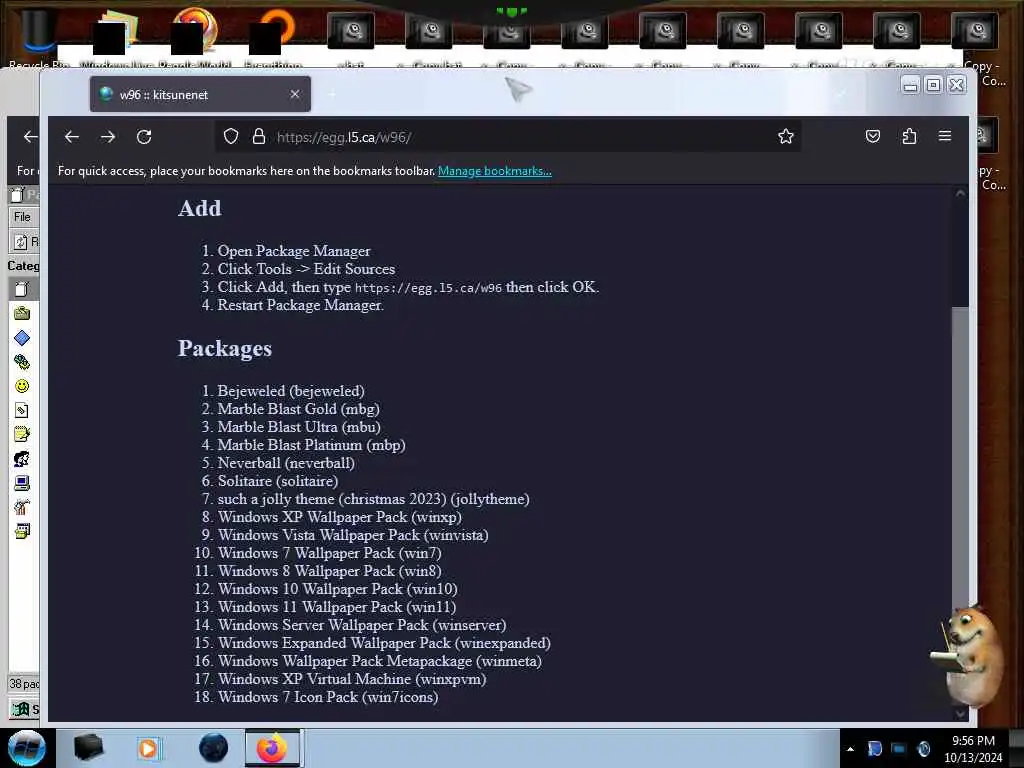This screenshot has width=1024, height=768.
Task: Click the Firefox taskbar button
Action: pyautogui.click(x=273, y=748)
